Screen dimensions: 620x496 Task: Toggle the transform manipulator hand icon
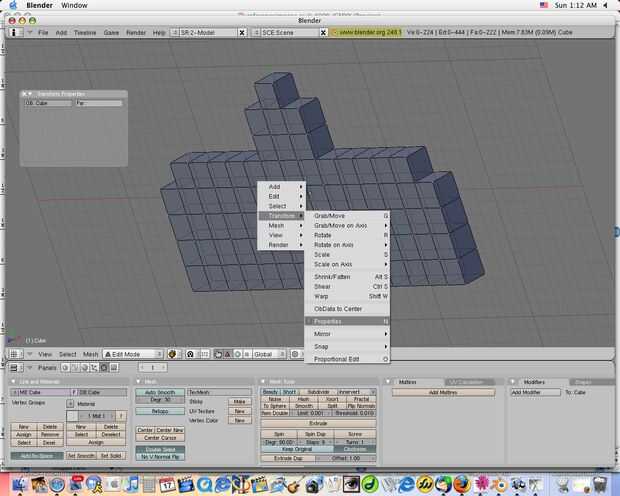tap(218, 354)
